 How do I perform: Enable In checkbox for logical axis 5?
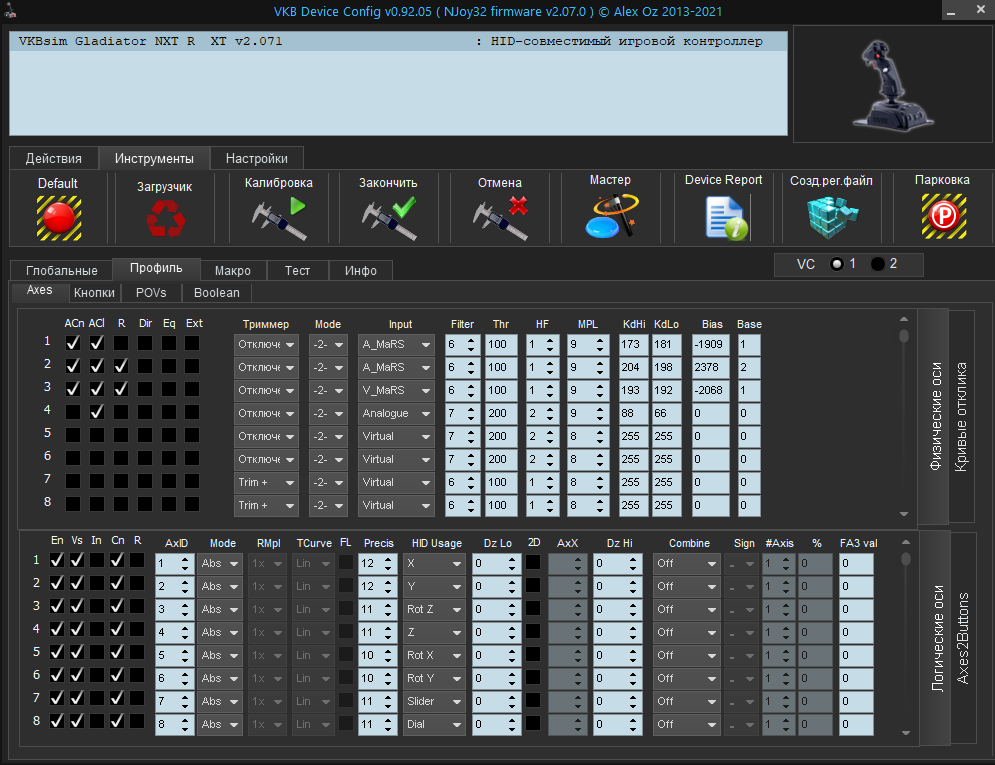(96, 652)
